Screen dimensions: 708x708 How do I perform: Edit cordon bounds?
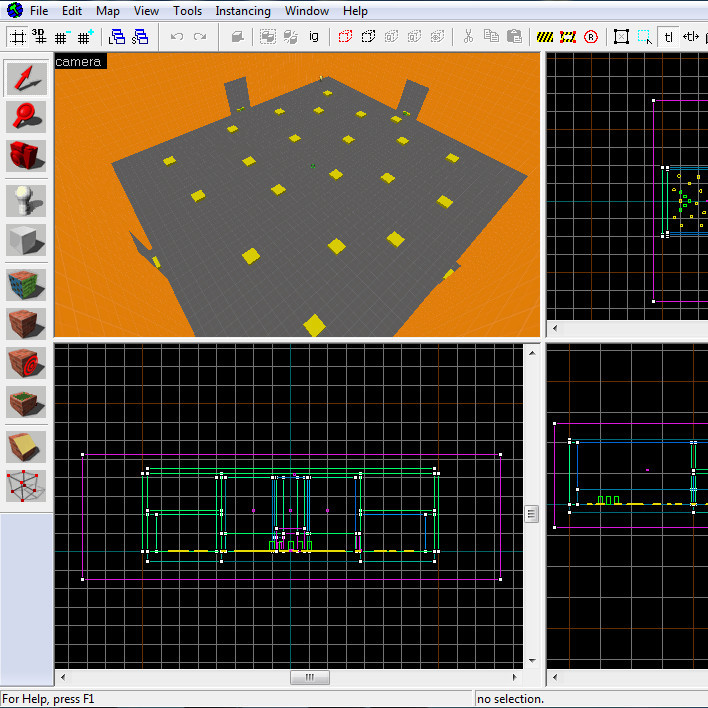(x=568, y=37)
